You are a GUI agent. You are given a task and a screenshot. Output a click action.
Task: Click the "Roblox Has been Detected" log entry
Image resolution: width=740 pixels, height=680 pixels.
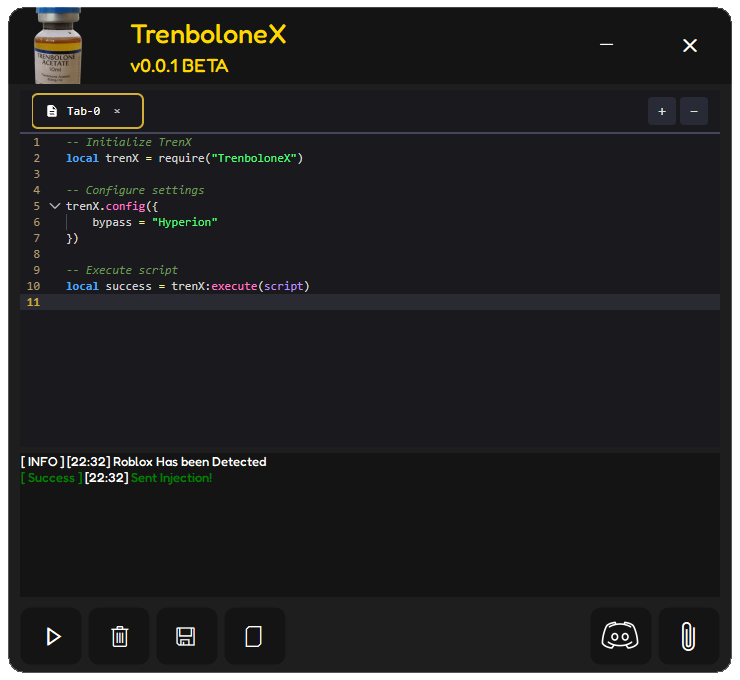click(x=190, y=462)
